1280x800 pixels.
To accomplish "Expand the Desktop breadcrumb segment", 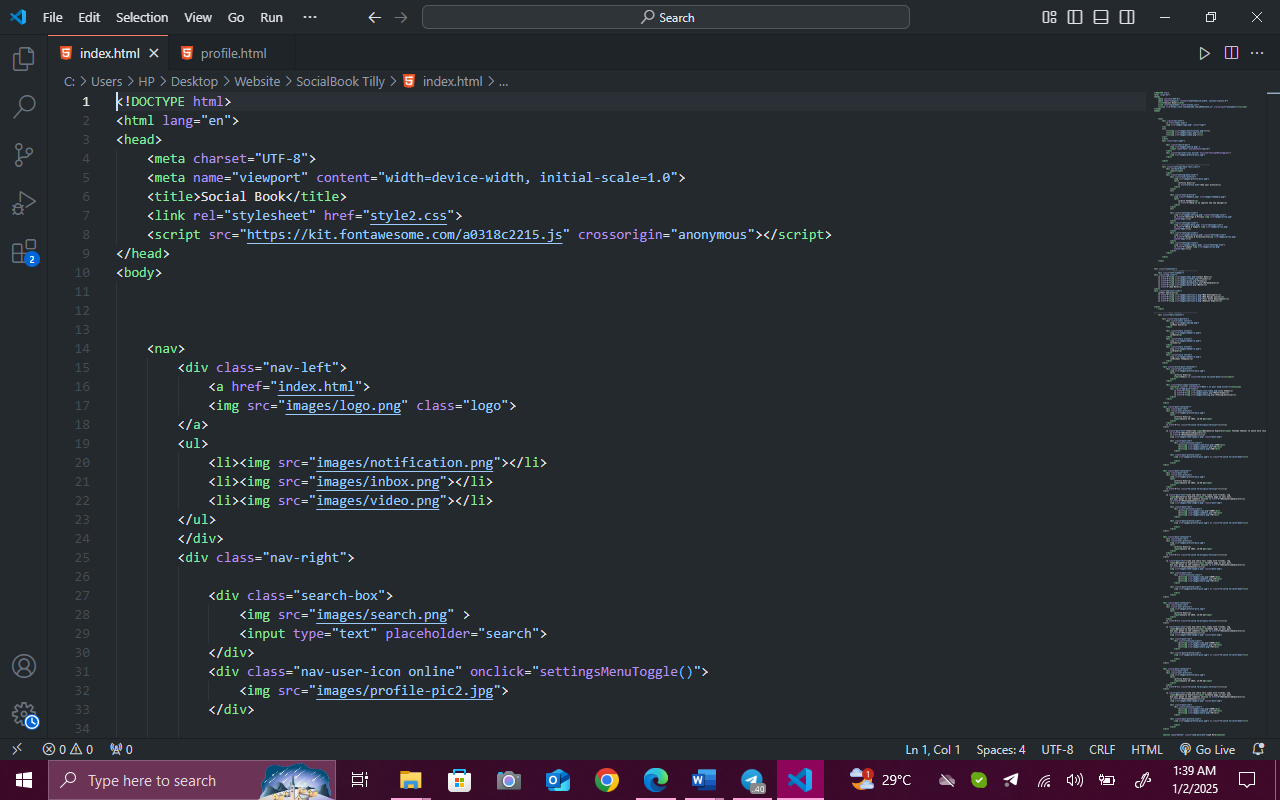I will 194,82.
